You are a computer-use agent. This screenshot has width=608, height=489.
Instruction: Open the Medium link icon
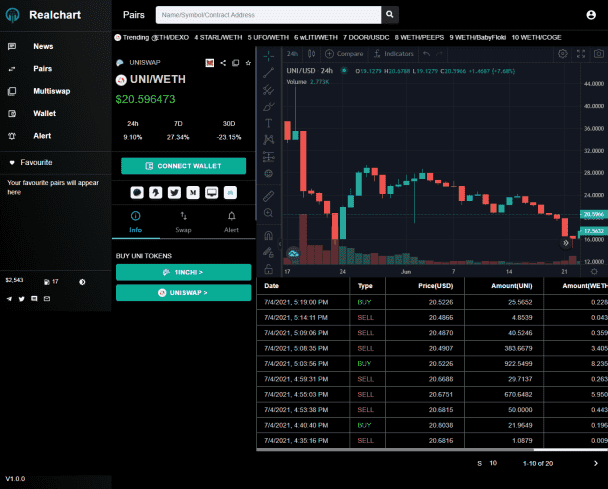(x=193, y=193)
